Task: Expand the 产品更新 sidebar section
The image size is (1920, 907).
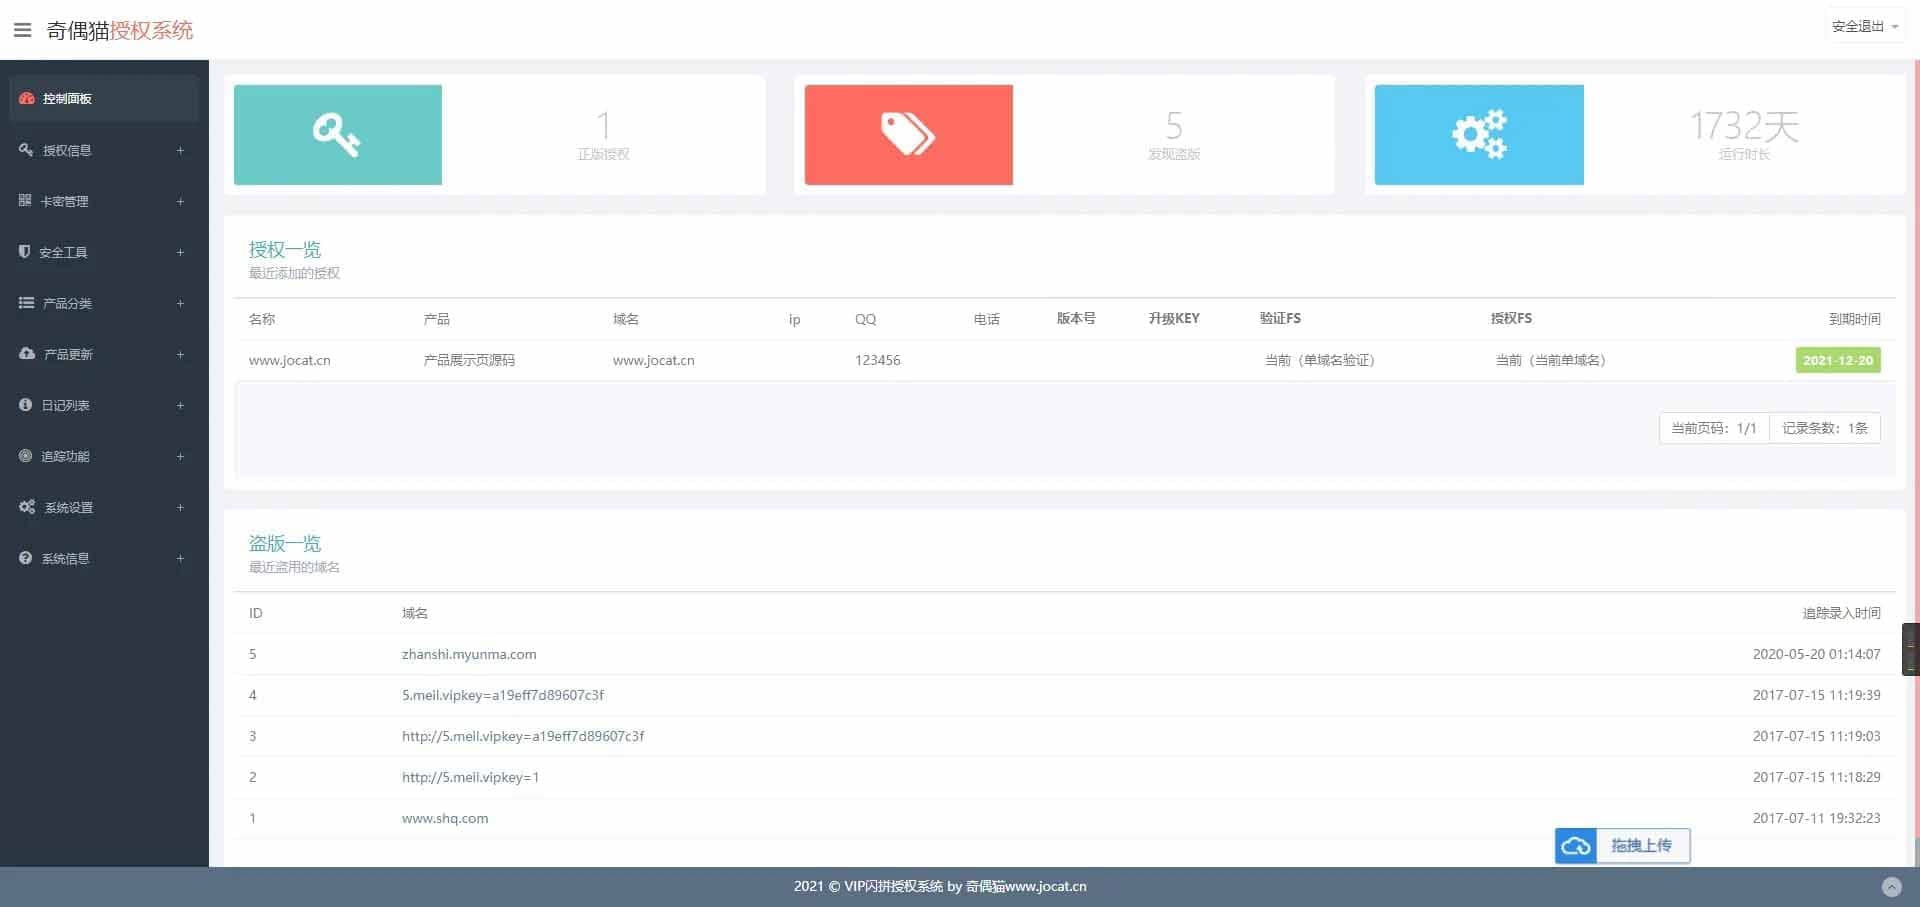Action: (x=68, y=354)
